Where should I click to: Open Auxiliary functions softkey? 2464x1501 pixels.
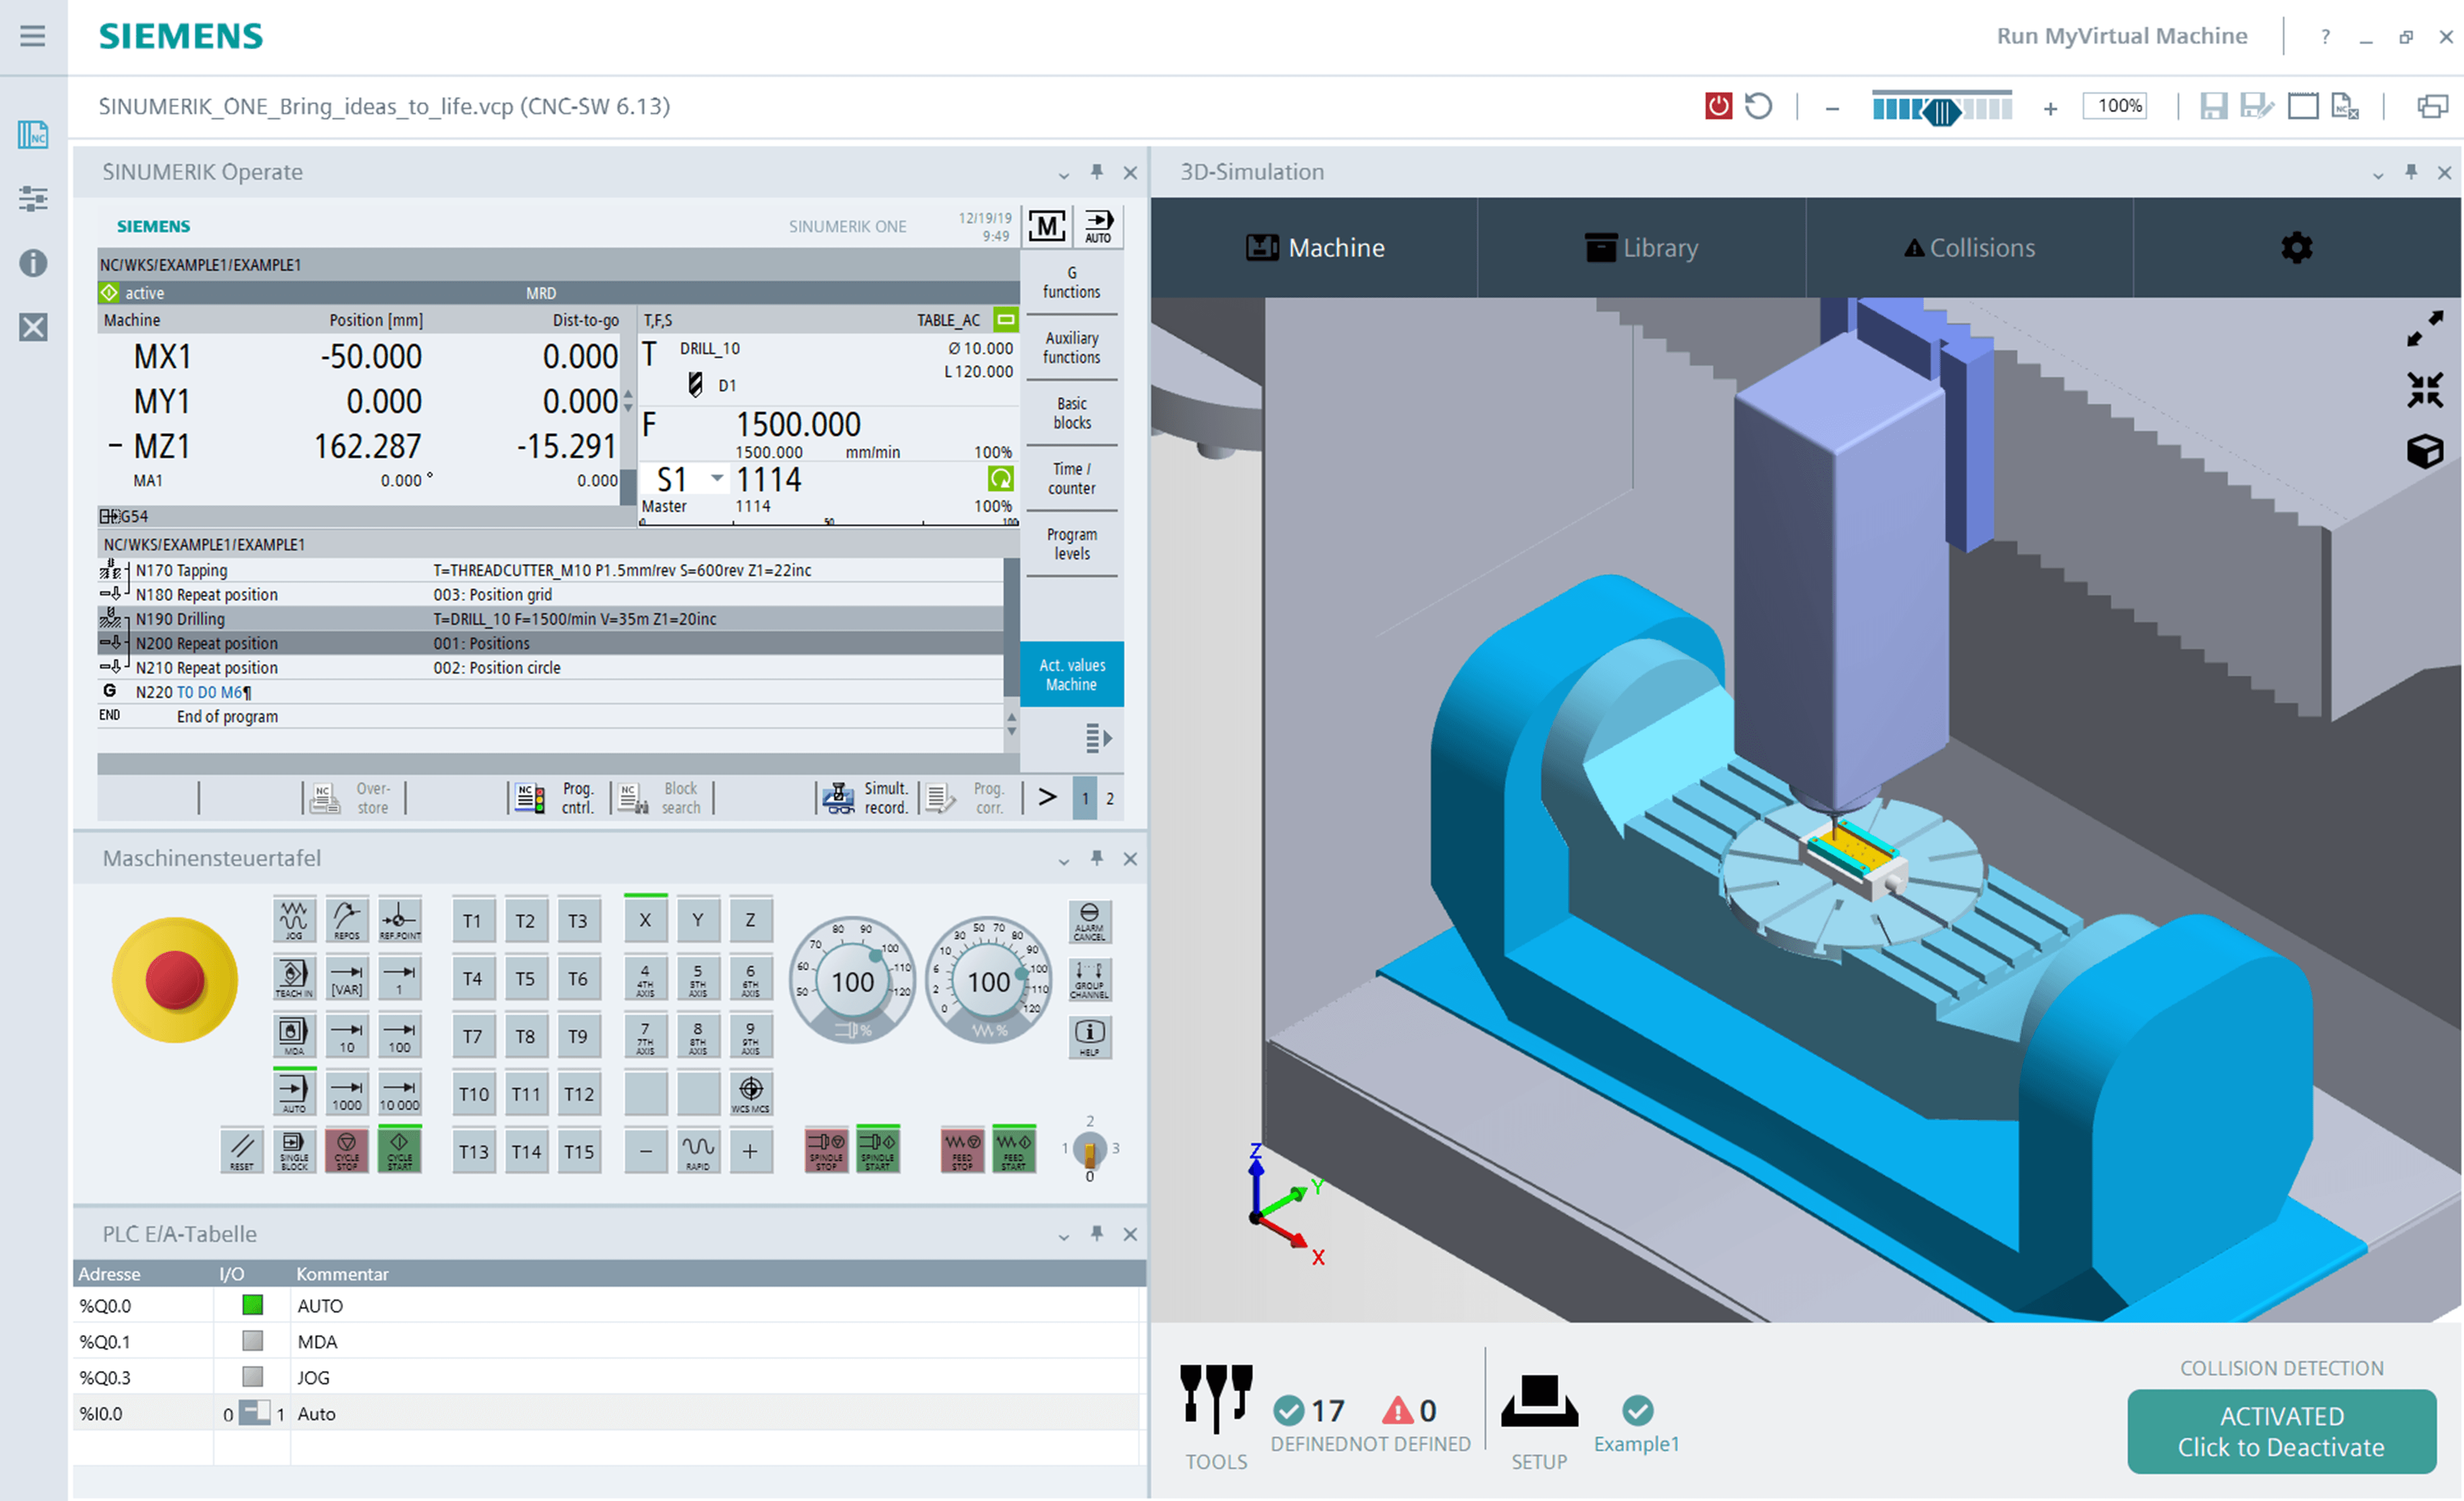(x=1071, y=347)
